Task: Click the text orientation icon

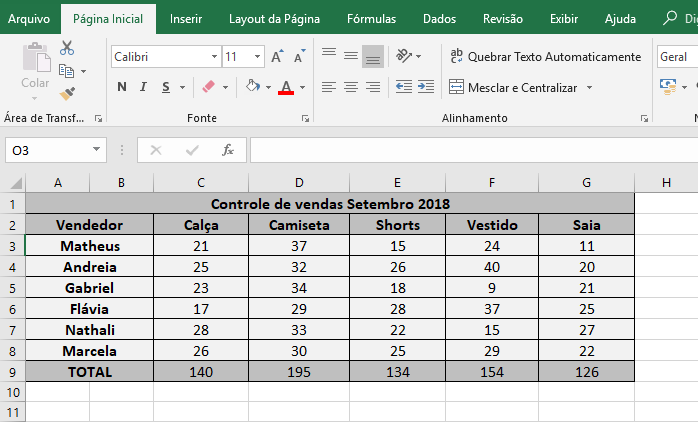Action: point(404,56)
